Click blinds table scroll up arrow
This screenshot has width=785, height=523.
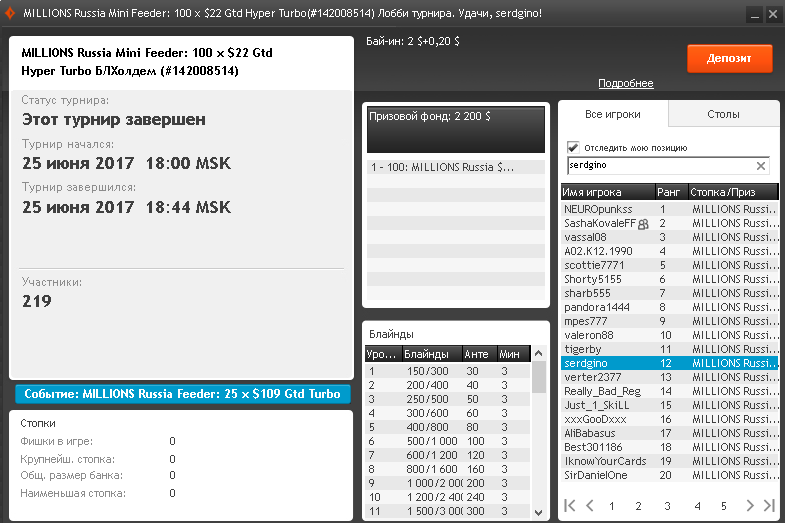[x=539, y=353]
